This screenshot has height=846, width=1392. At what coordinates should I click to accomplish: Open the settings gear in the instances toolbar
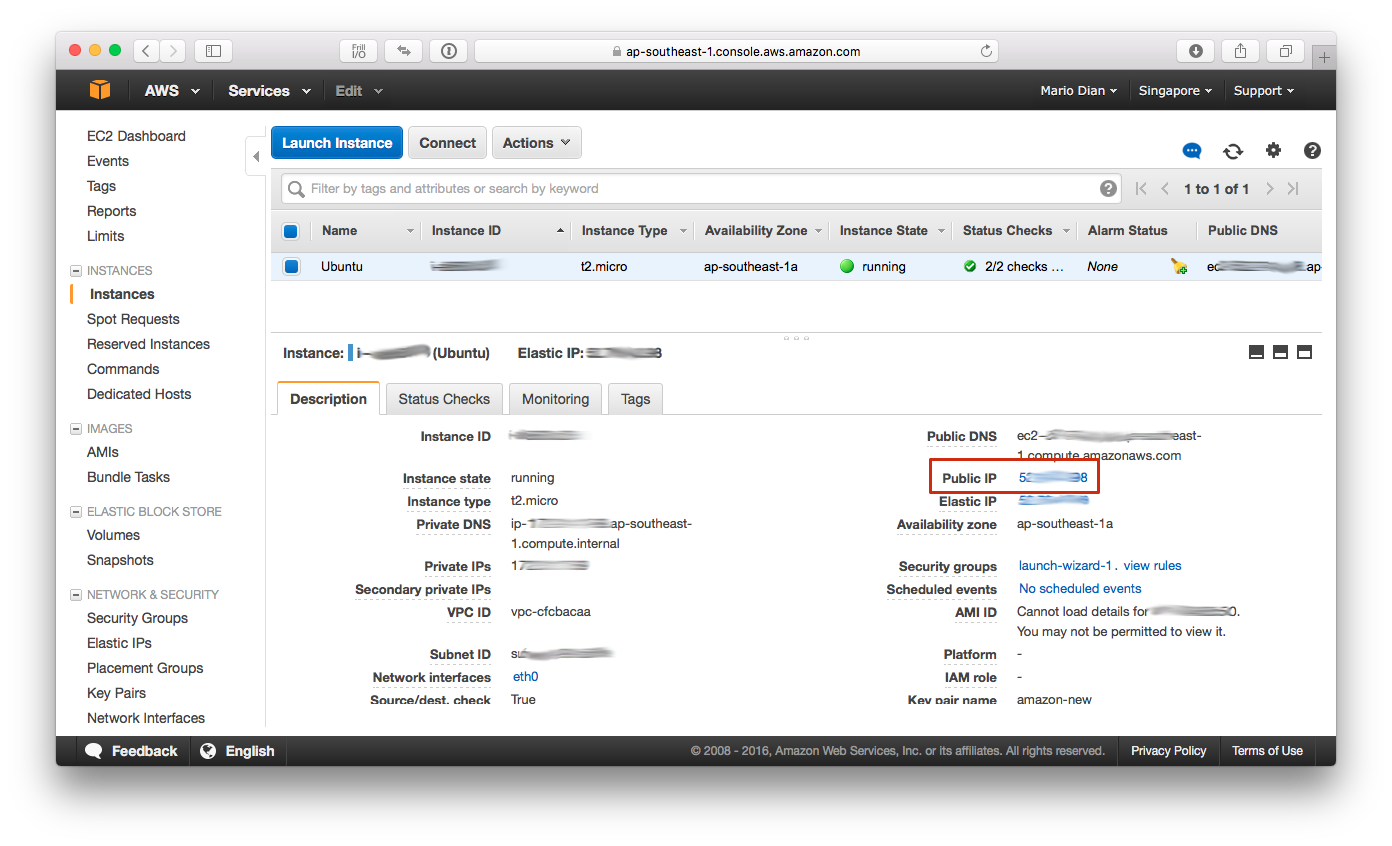click(x=1273, y=150)
